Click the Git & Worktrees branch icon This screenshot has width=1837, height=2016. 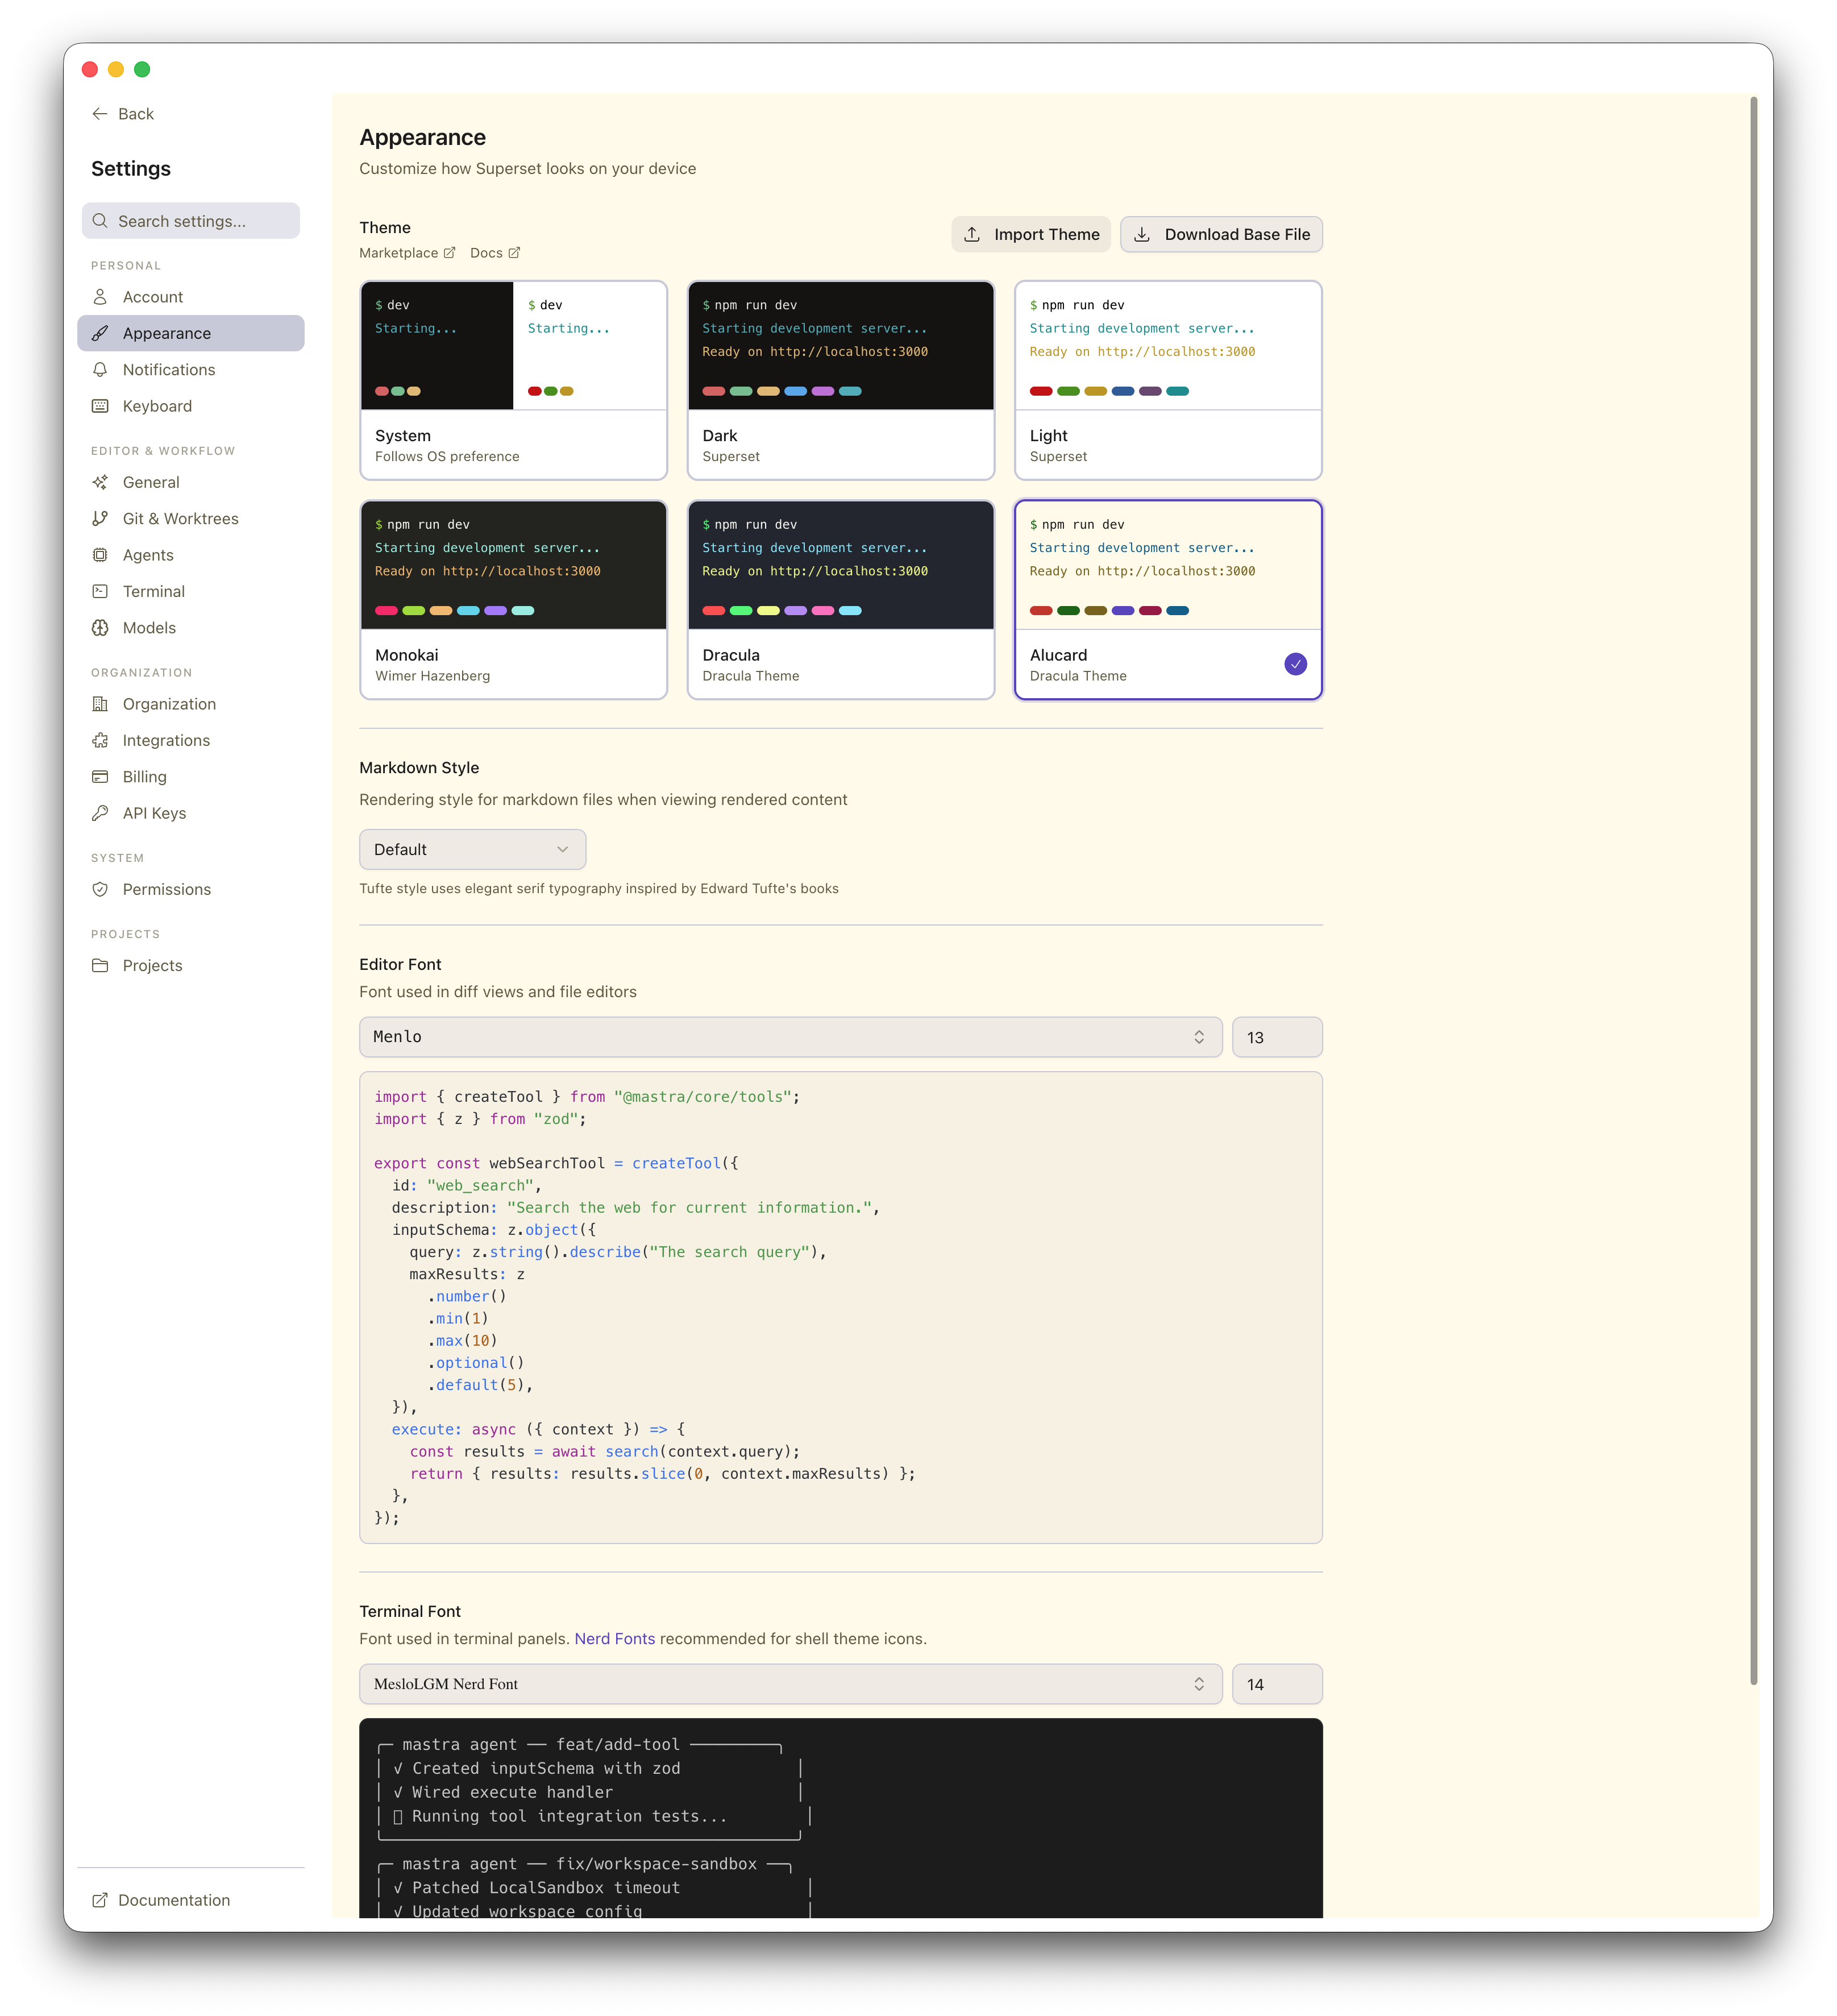click(100, 518)
